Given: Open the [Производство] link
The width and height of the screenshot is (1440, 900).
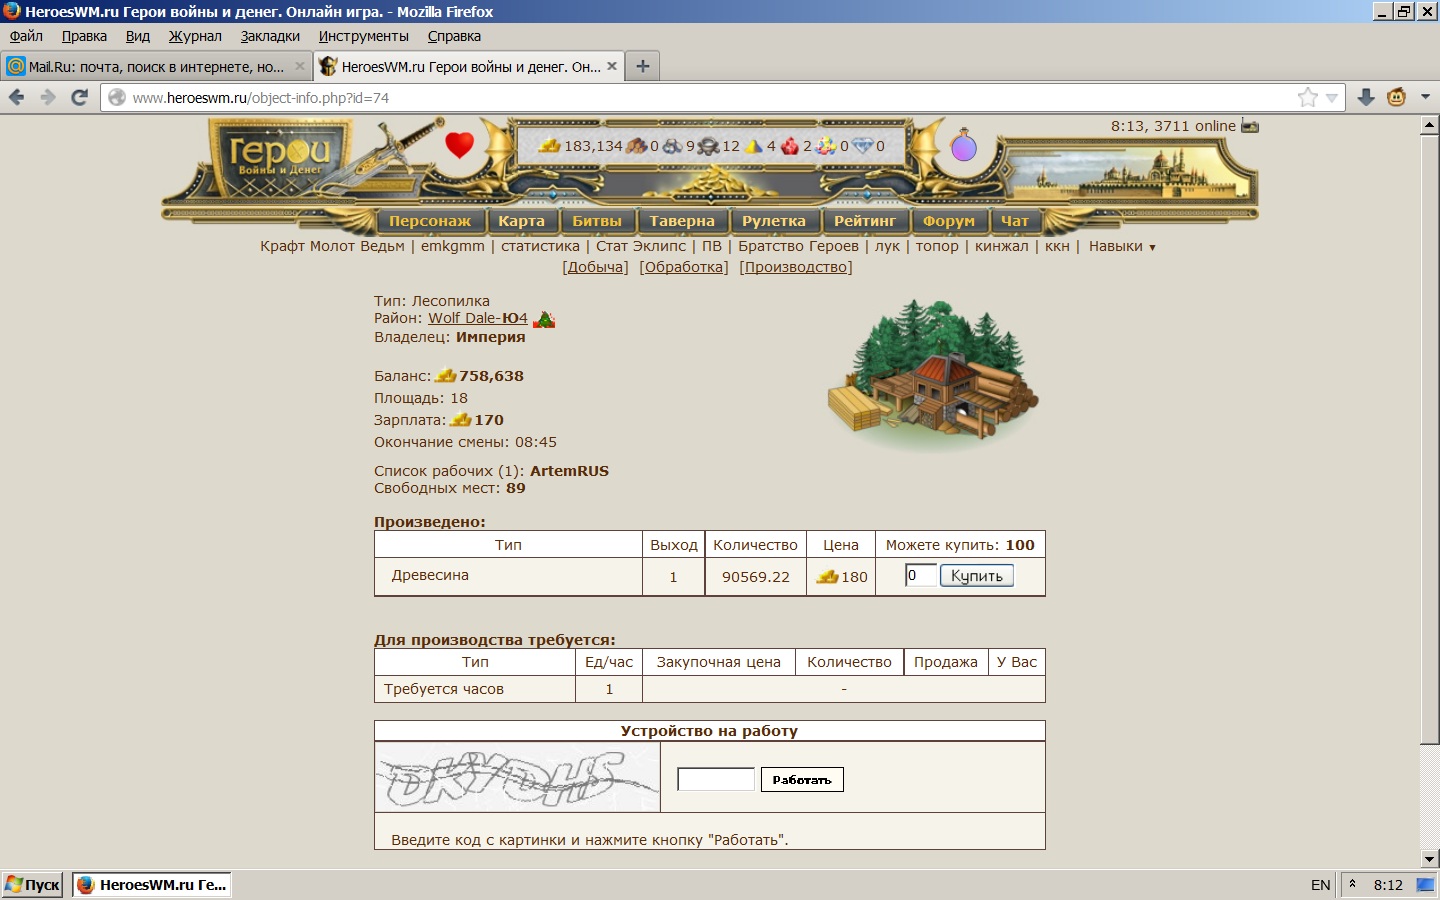Looking at the screenshot, I should pos(796,267).
